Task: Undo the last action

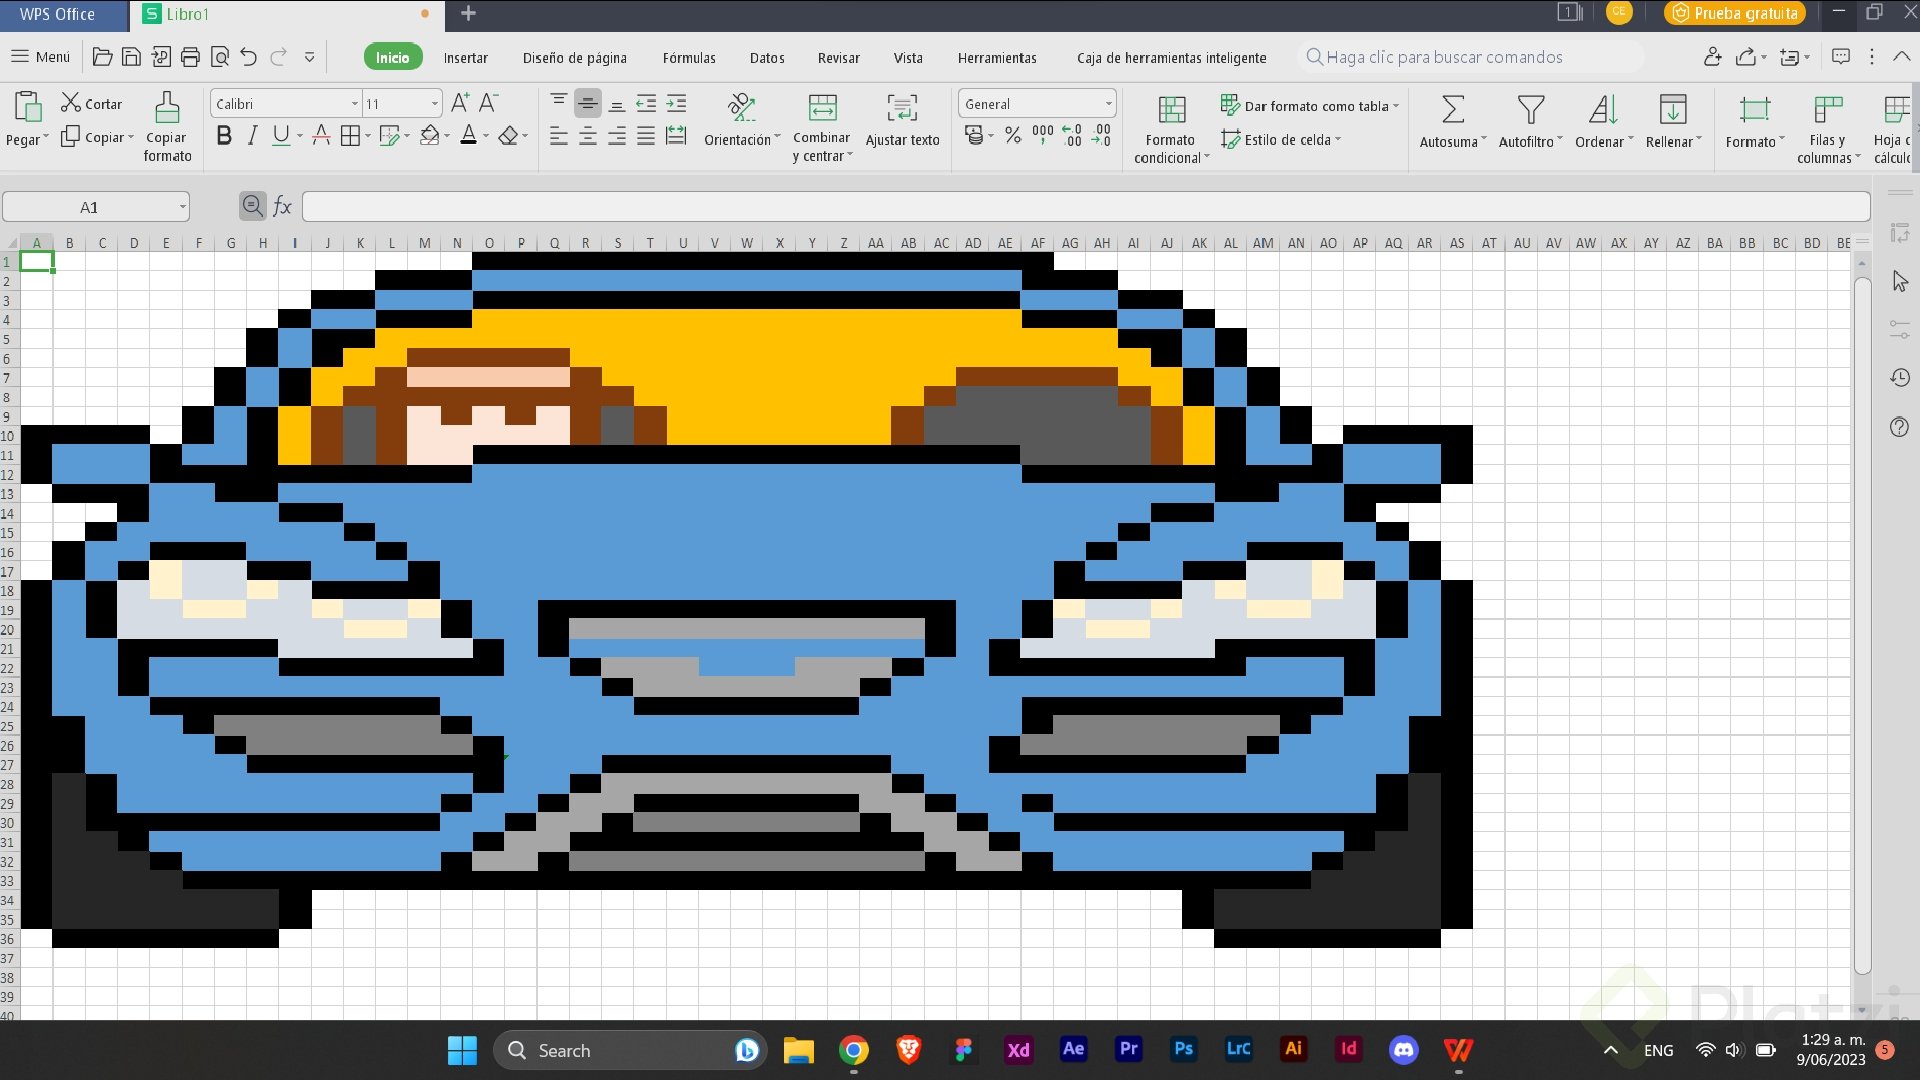Action: click(249, 57)
